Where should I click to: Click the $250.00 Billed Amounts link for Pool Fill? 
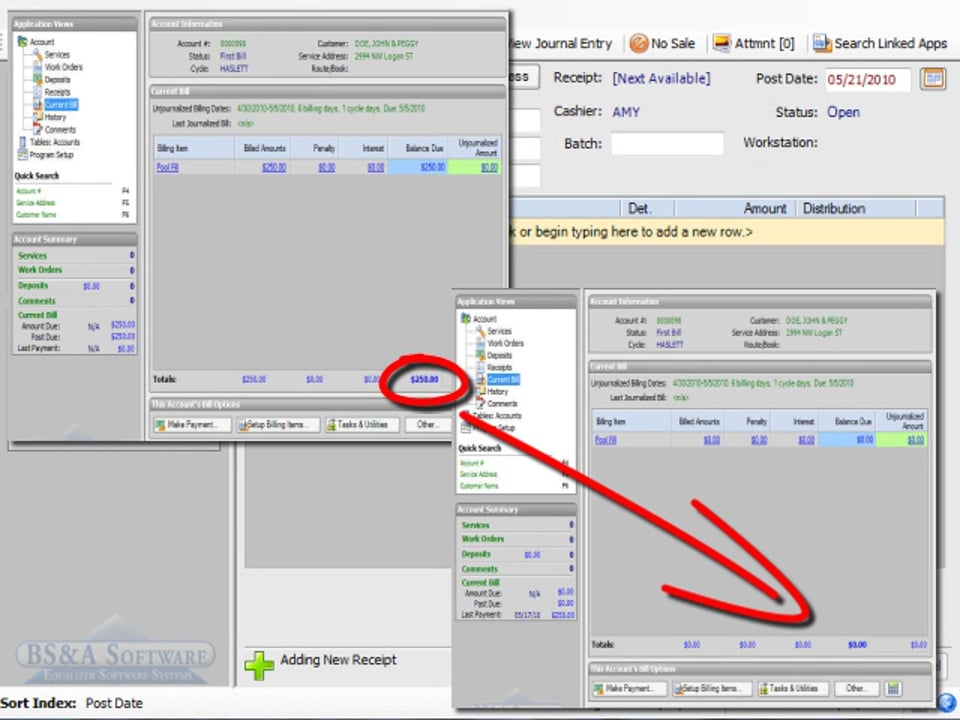coord(274,167)
